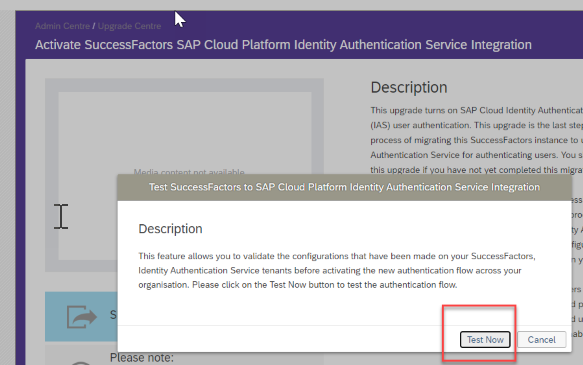This screenshot has height=365, width=583.
Task: Open the Admin Centre breadcrumb link
Action: coord(62,26)
